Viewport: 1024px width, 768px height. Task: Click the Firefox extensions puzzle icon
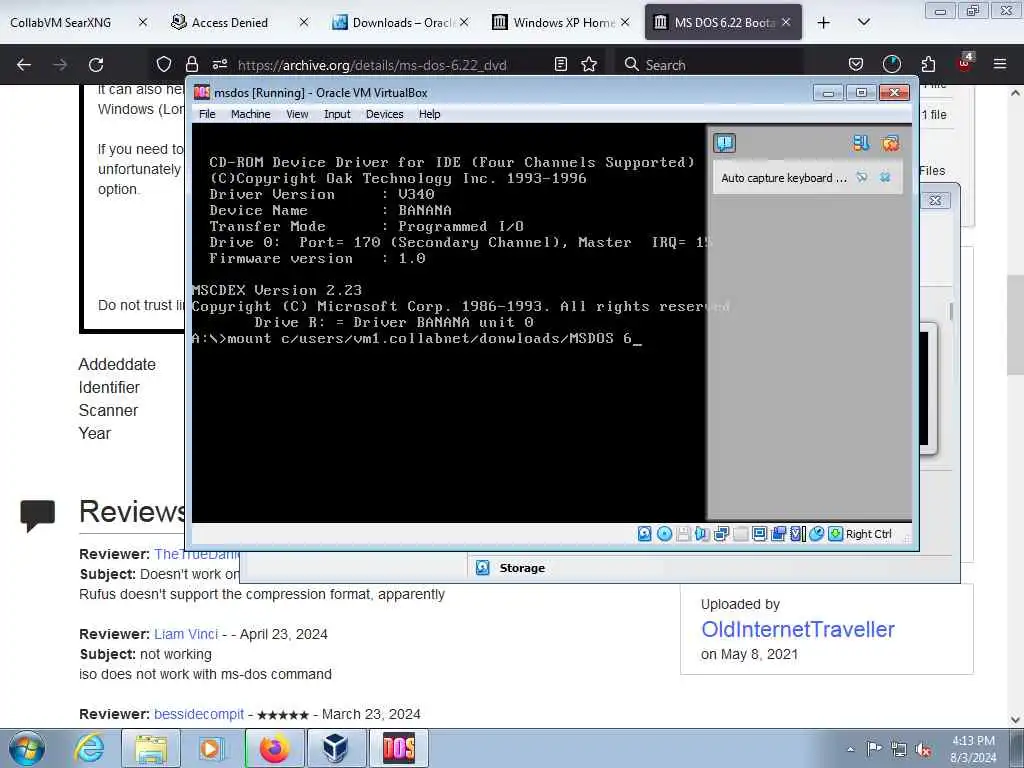point(928,64)
